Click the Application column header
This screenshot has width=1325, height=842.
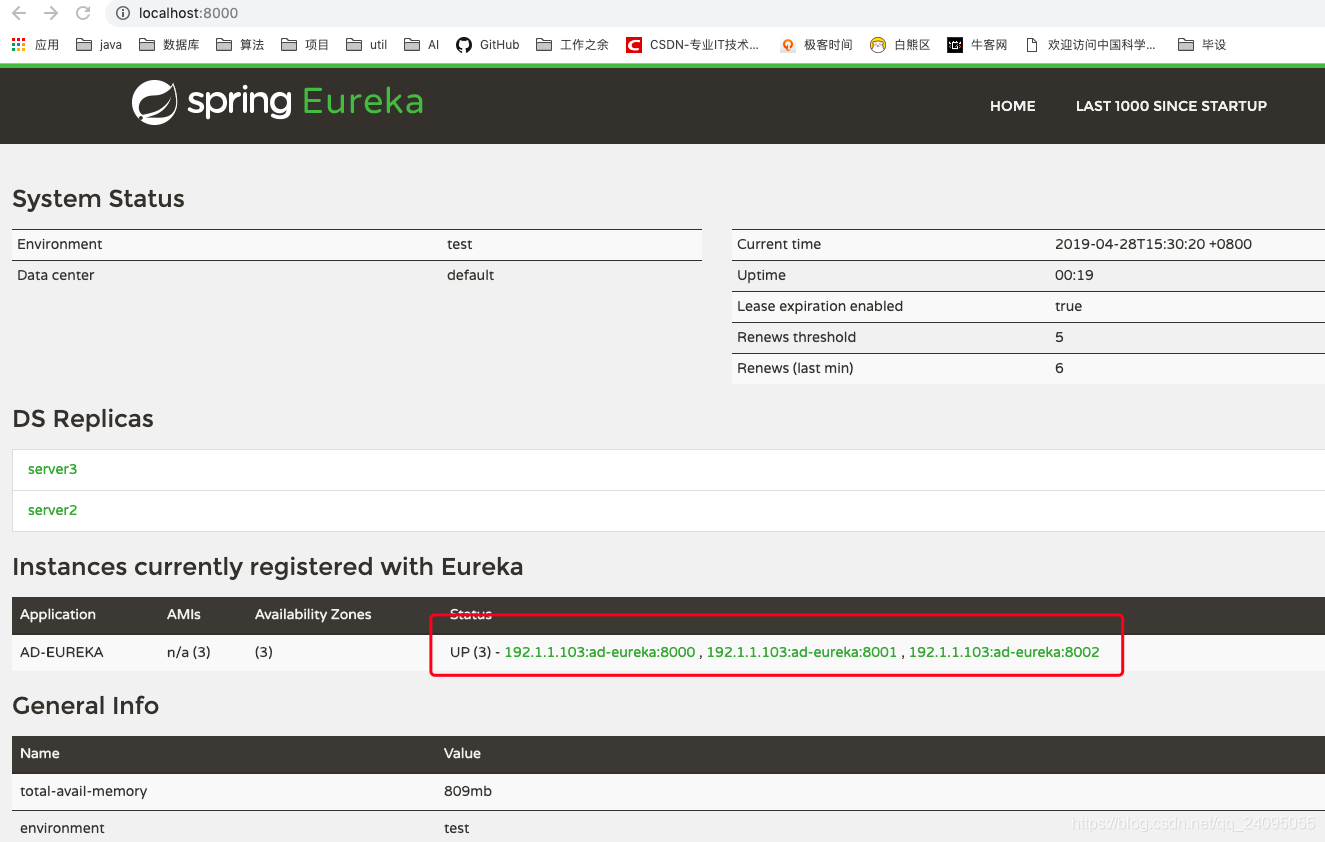click(58, 614)
